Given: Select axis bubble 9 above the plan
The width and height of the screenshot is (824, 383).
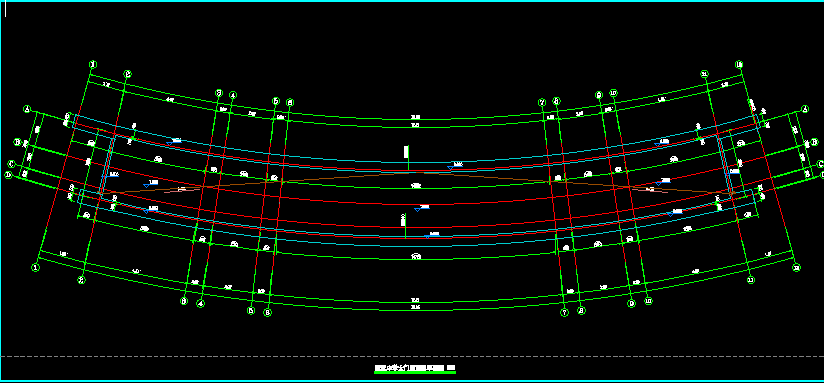Looking at the screenshot, I should point(599,95).
